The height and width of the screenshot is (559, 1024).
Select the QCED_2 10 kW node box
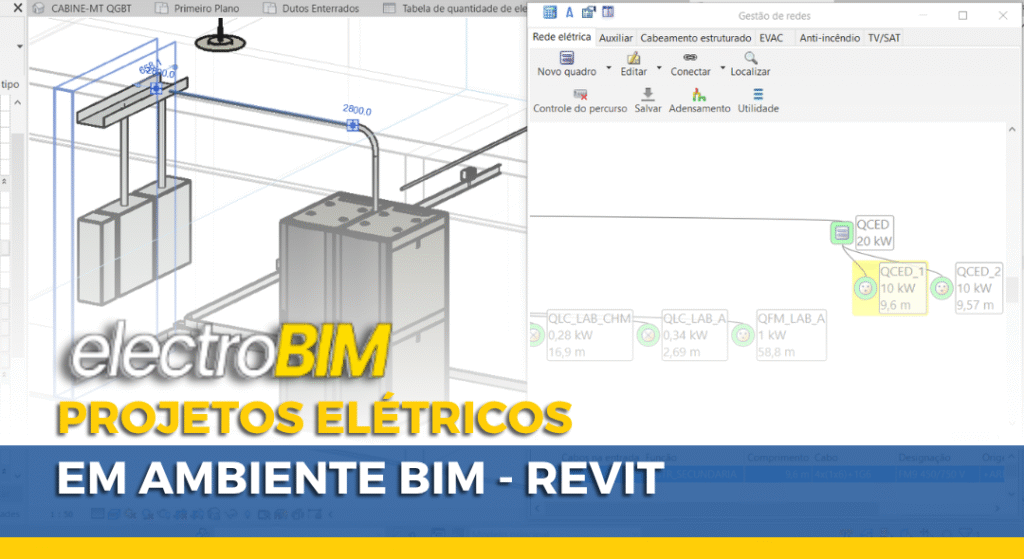(979, 288)
